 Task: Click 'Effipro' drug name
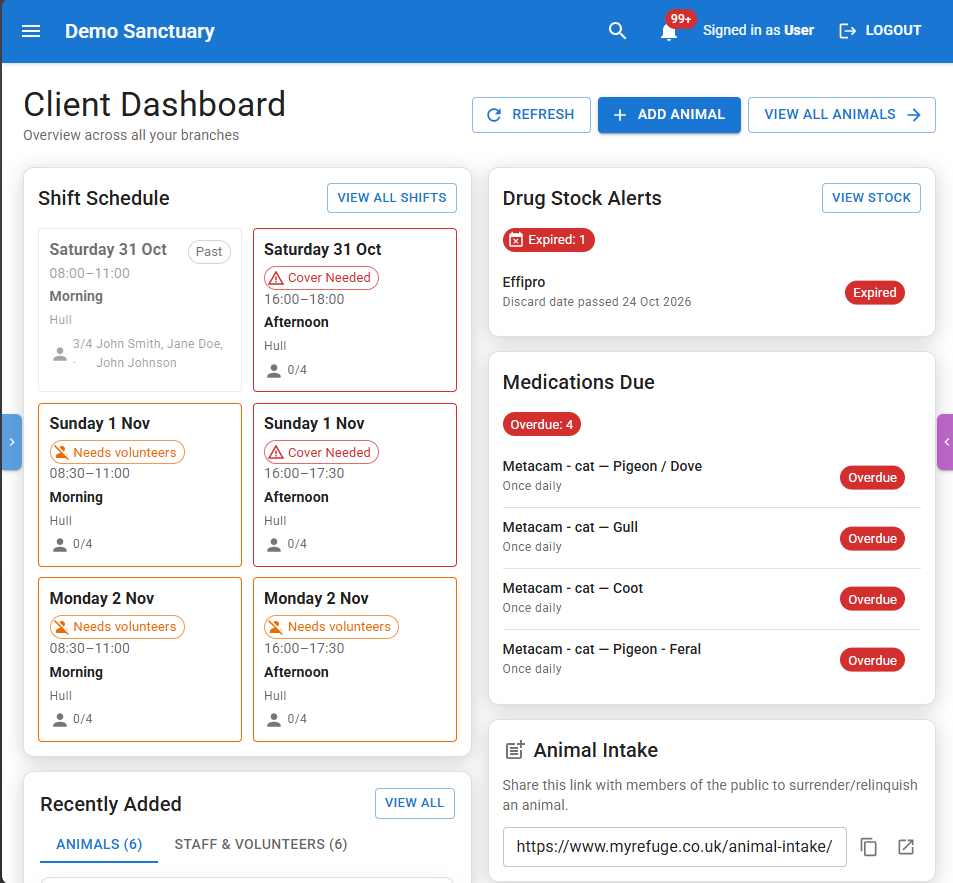click(524, 282)
